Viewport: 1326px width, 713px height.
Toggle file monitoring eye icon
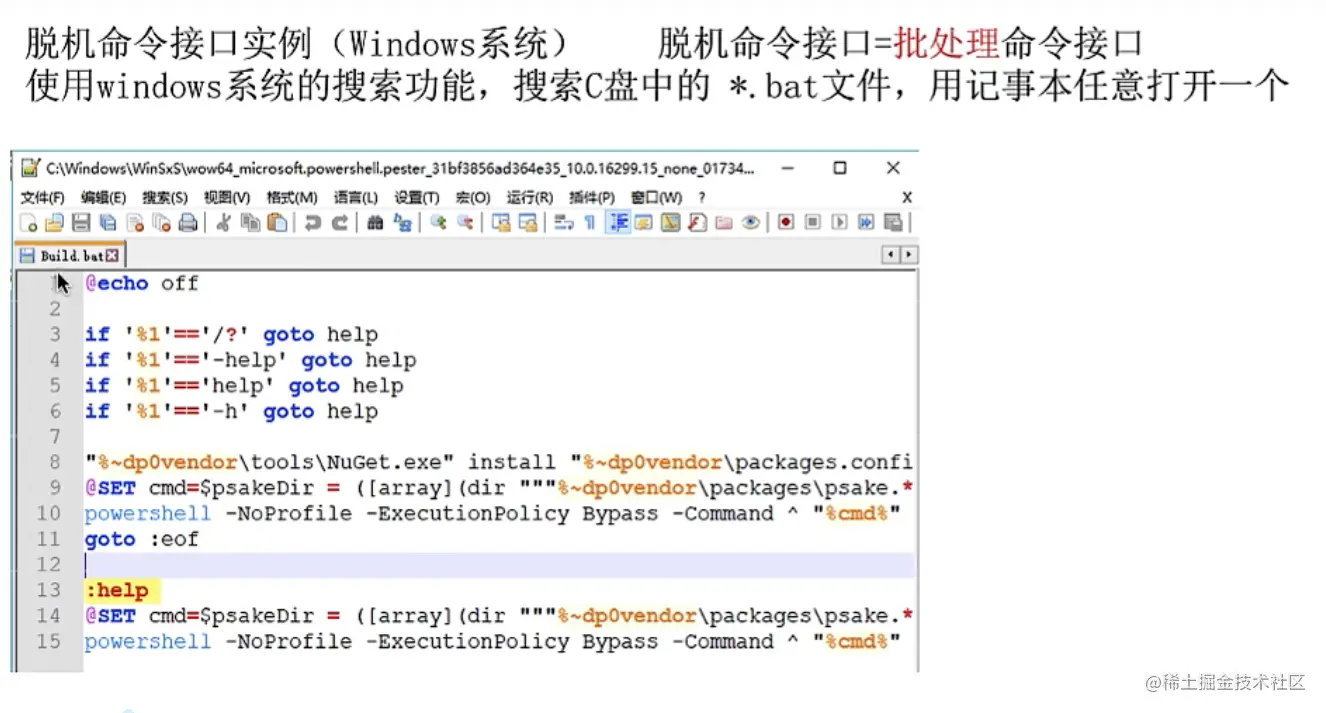(750, 222)
